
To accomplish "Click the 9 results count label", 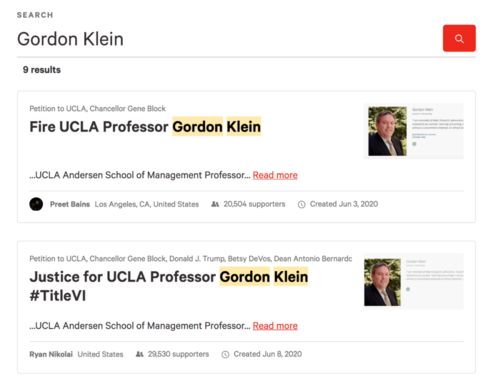I will pyautogui.click(x=42, y=70).
